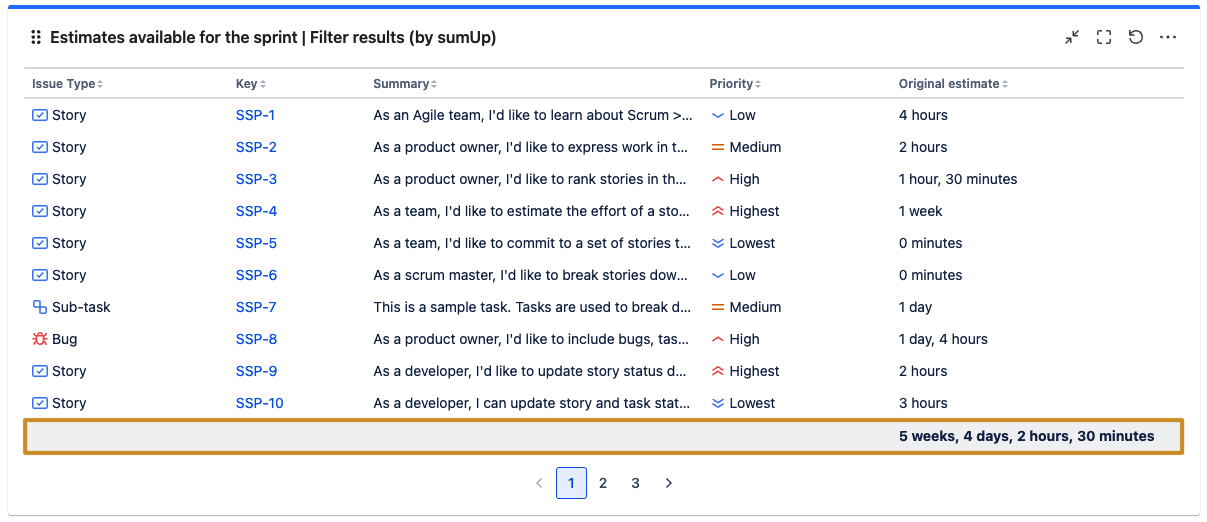Select the total estimate sum row

(x=603, y=436)
